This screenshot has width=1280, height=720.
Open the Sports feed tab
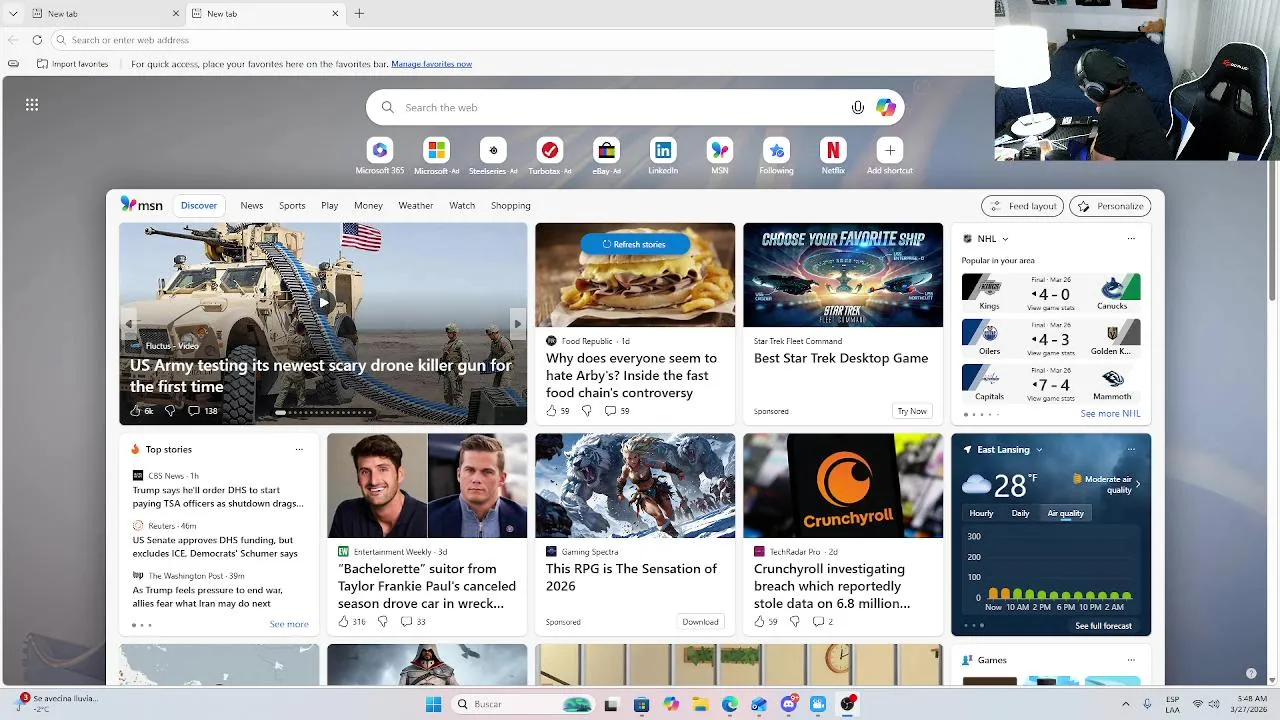coord(292,205)
